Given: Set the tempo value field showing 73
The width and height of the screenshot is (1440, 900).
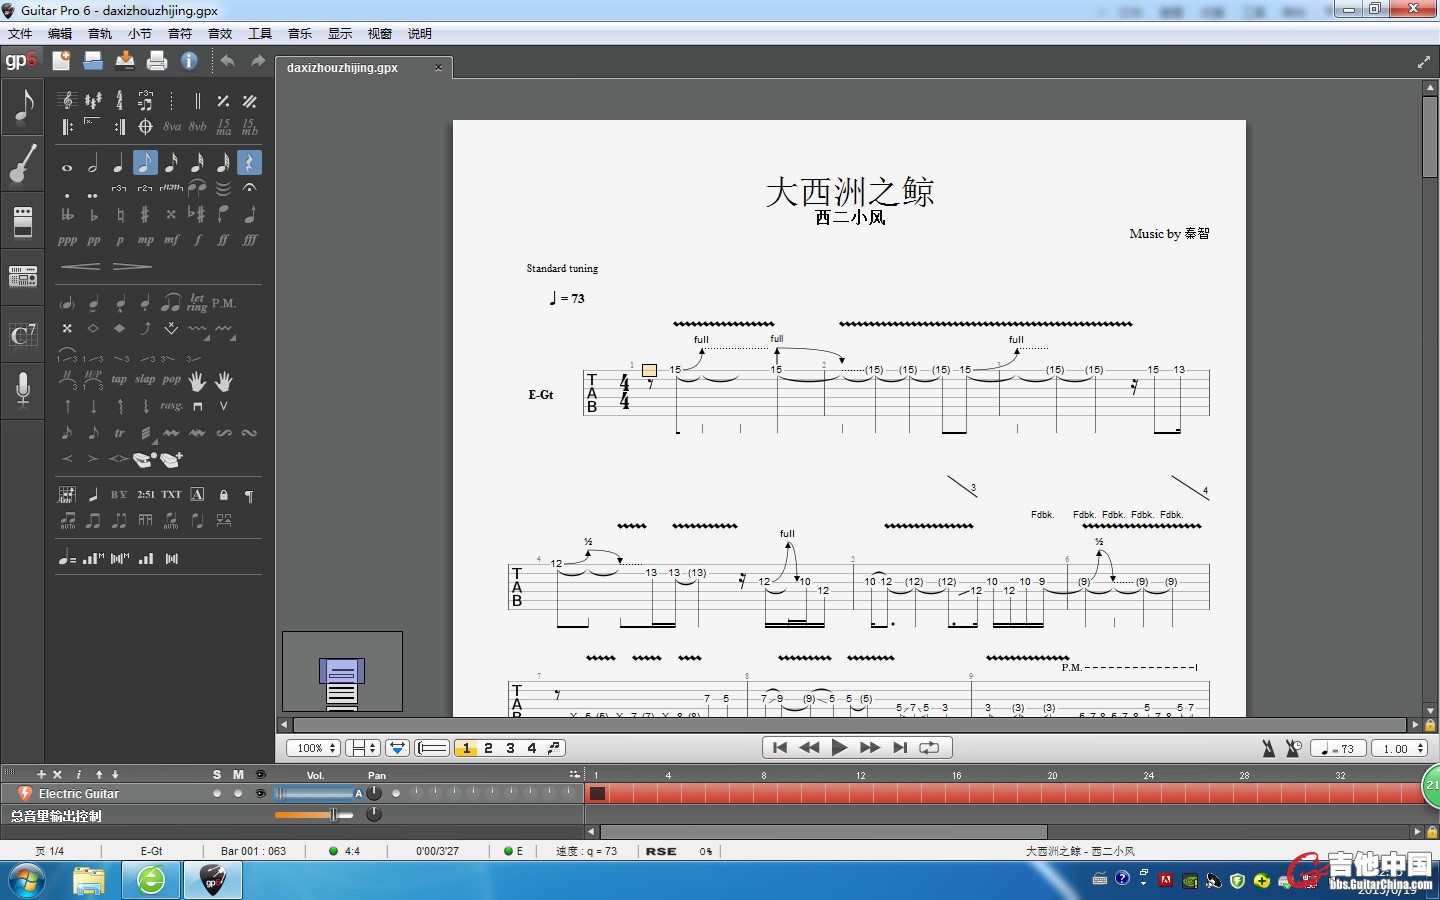Looking at the screenshot, I should coord(1338,748).
